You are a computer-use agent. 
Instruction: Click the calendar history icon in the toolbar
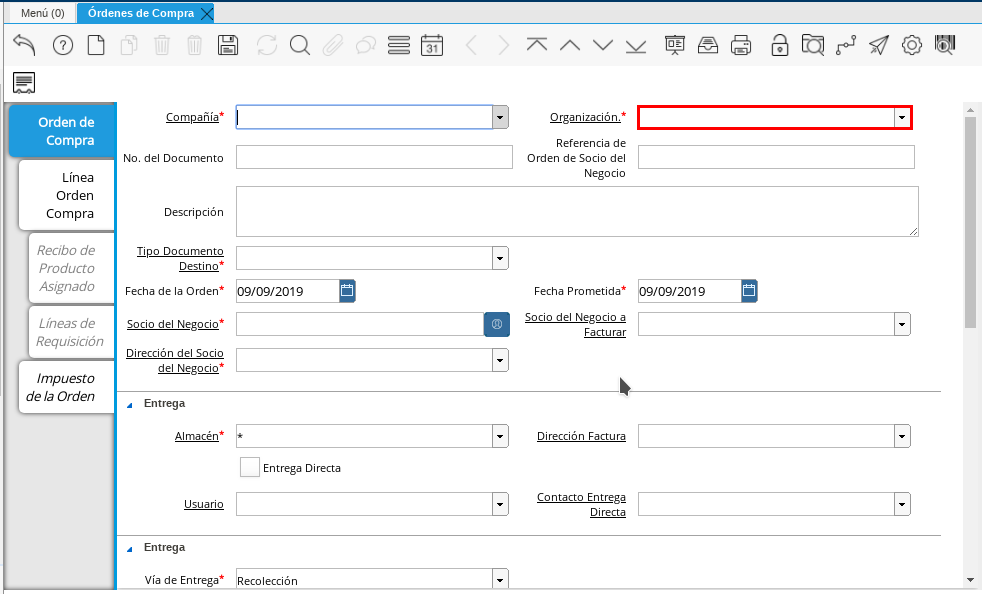click(x=432, y=45)
